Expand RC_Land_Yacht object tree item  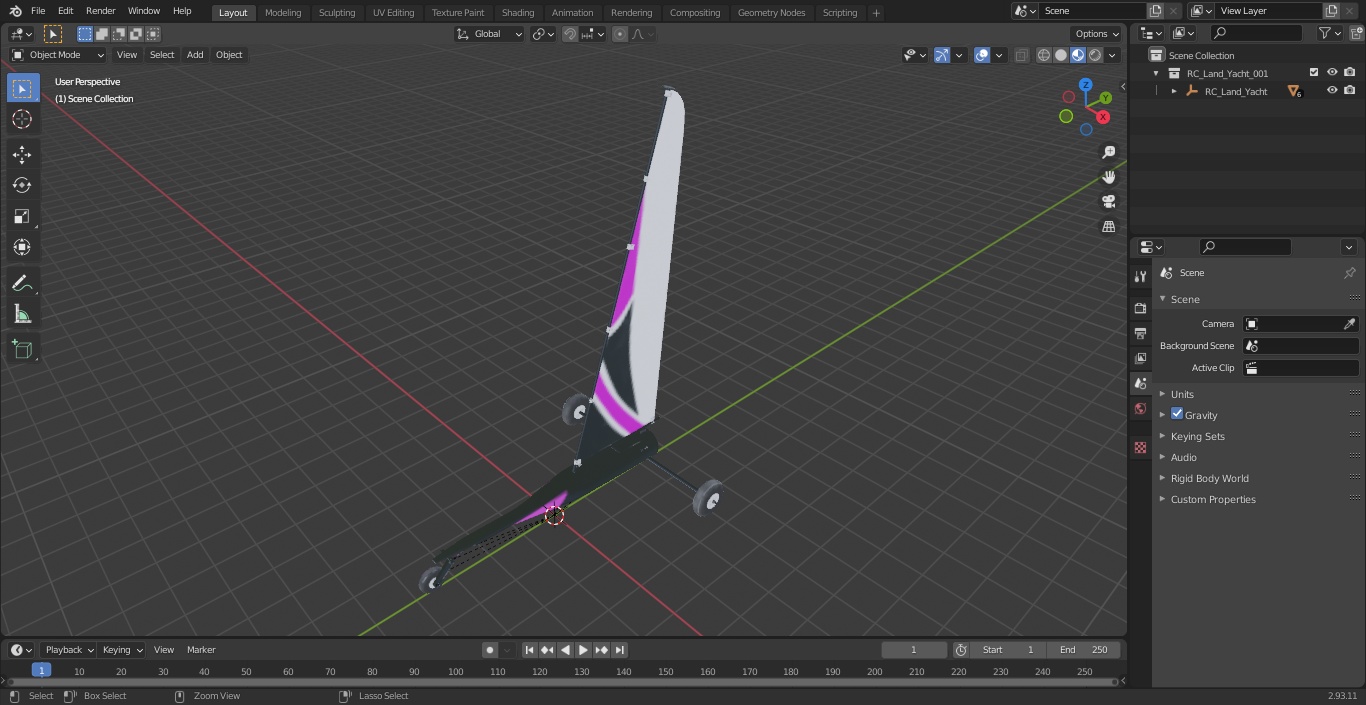(1174, 91)
